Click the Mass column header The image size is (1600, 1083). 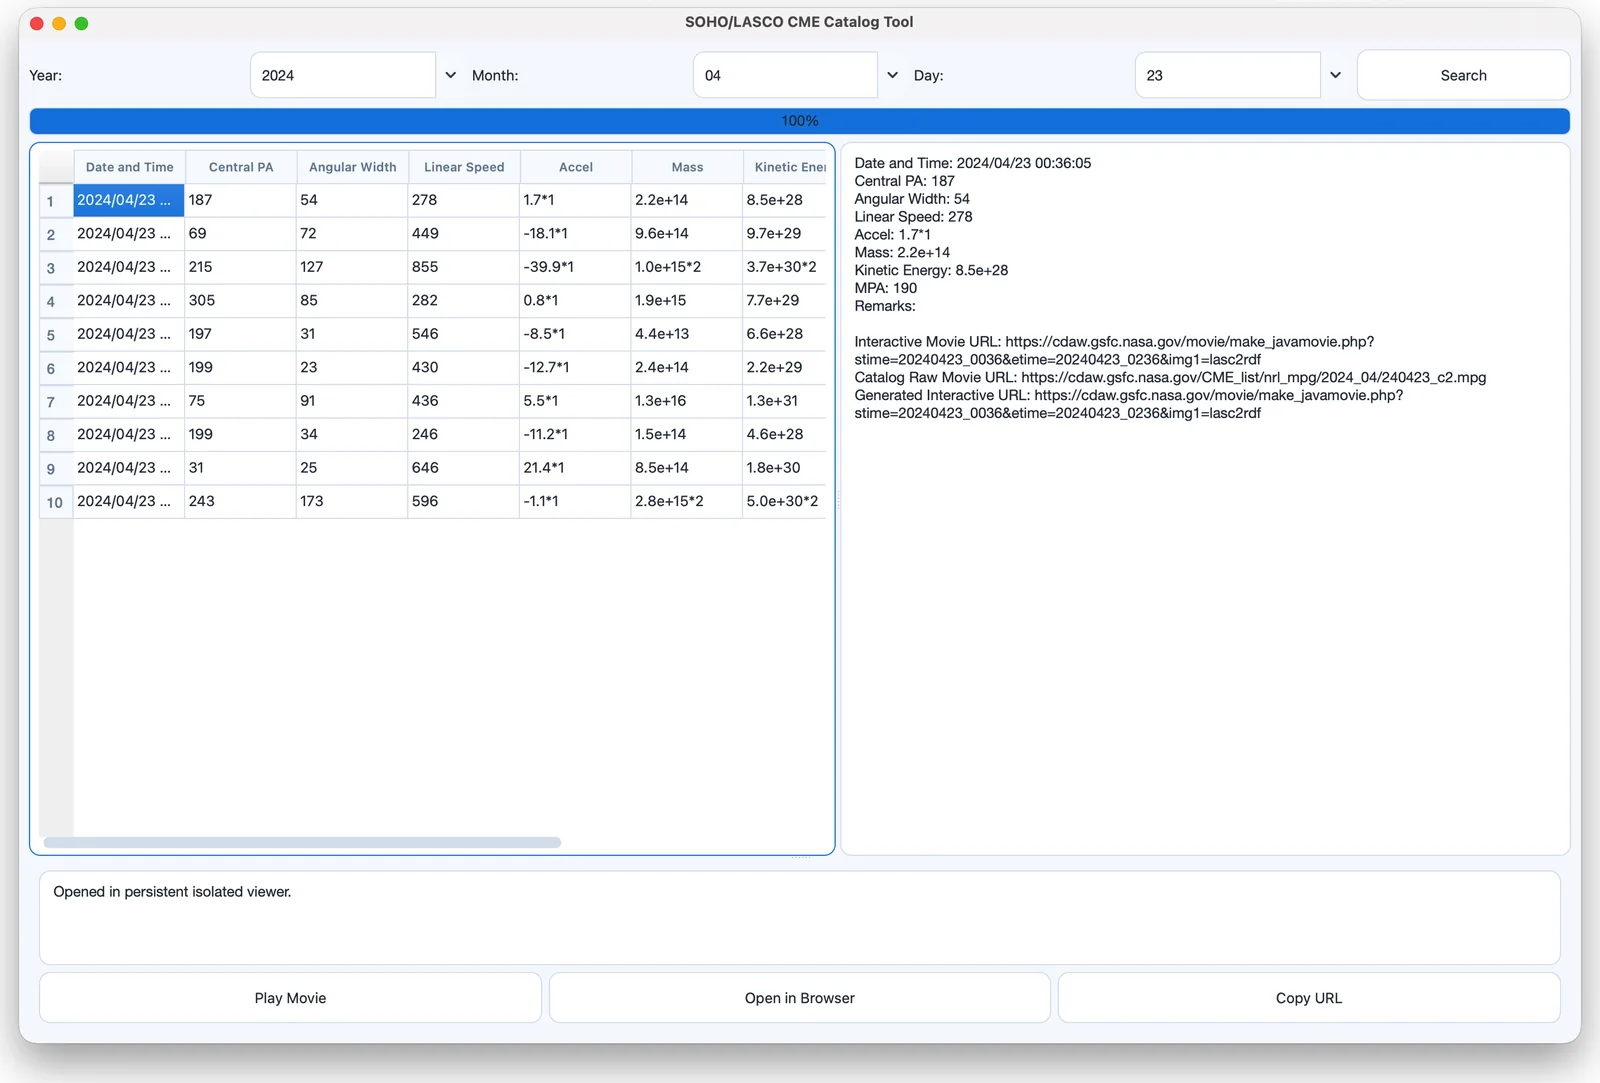(687, 167)
